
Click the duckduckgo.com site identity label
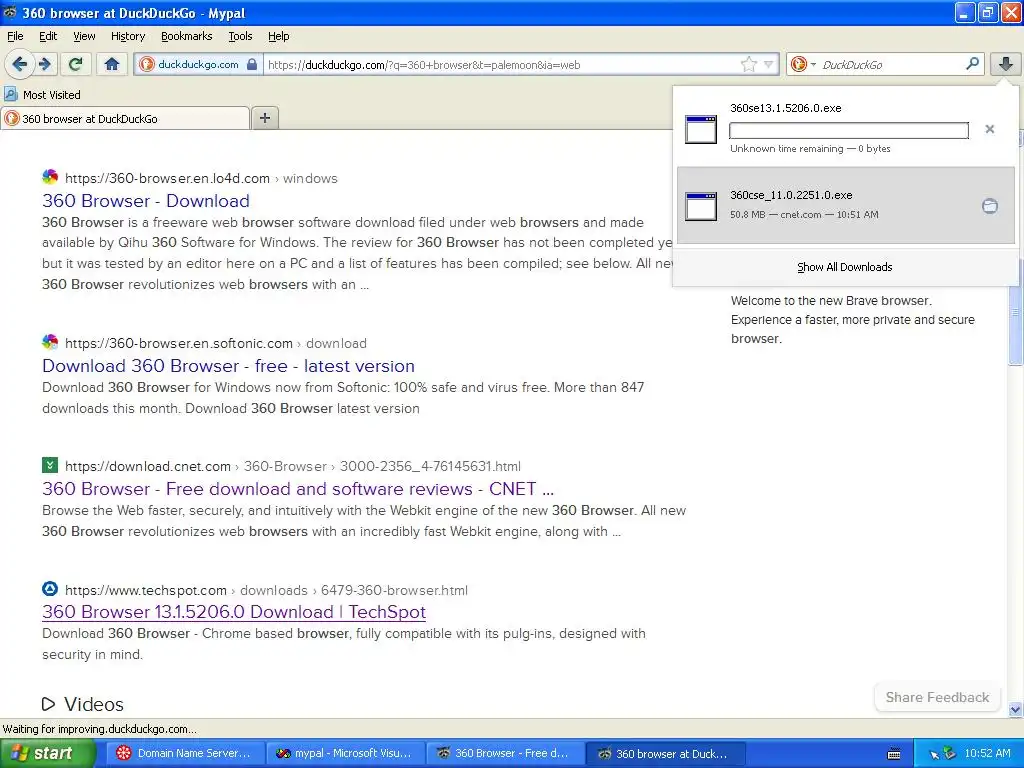click(198, 64)
